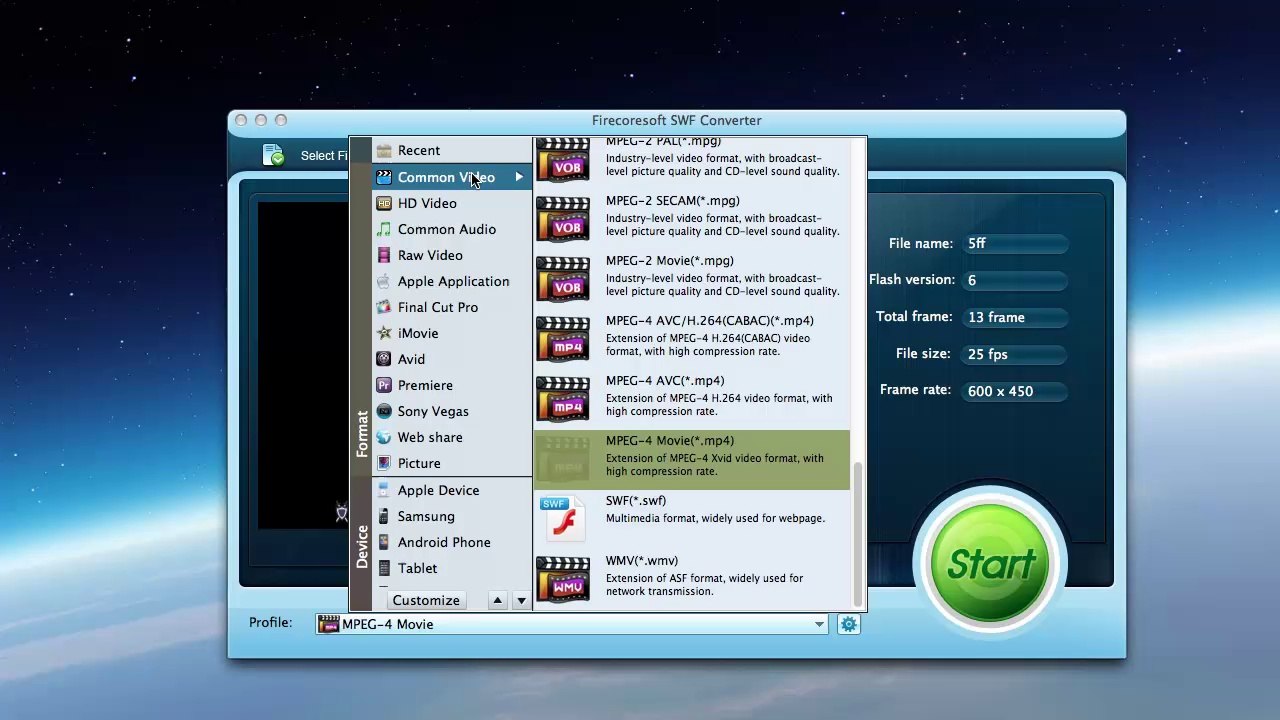The width and height of the screenshot is (1280, 720).
Task: Click the SWF Flash file icon
Action: (x=563, y=520)
